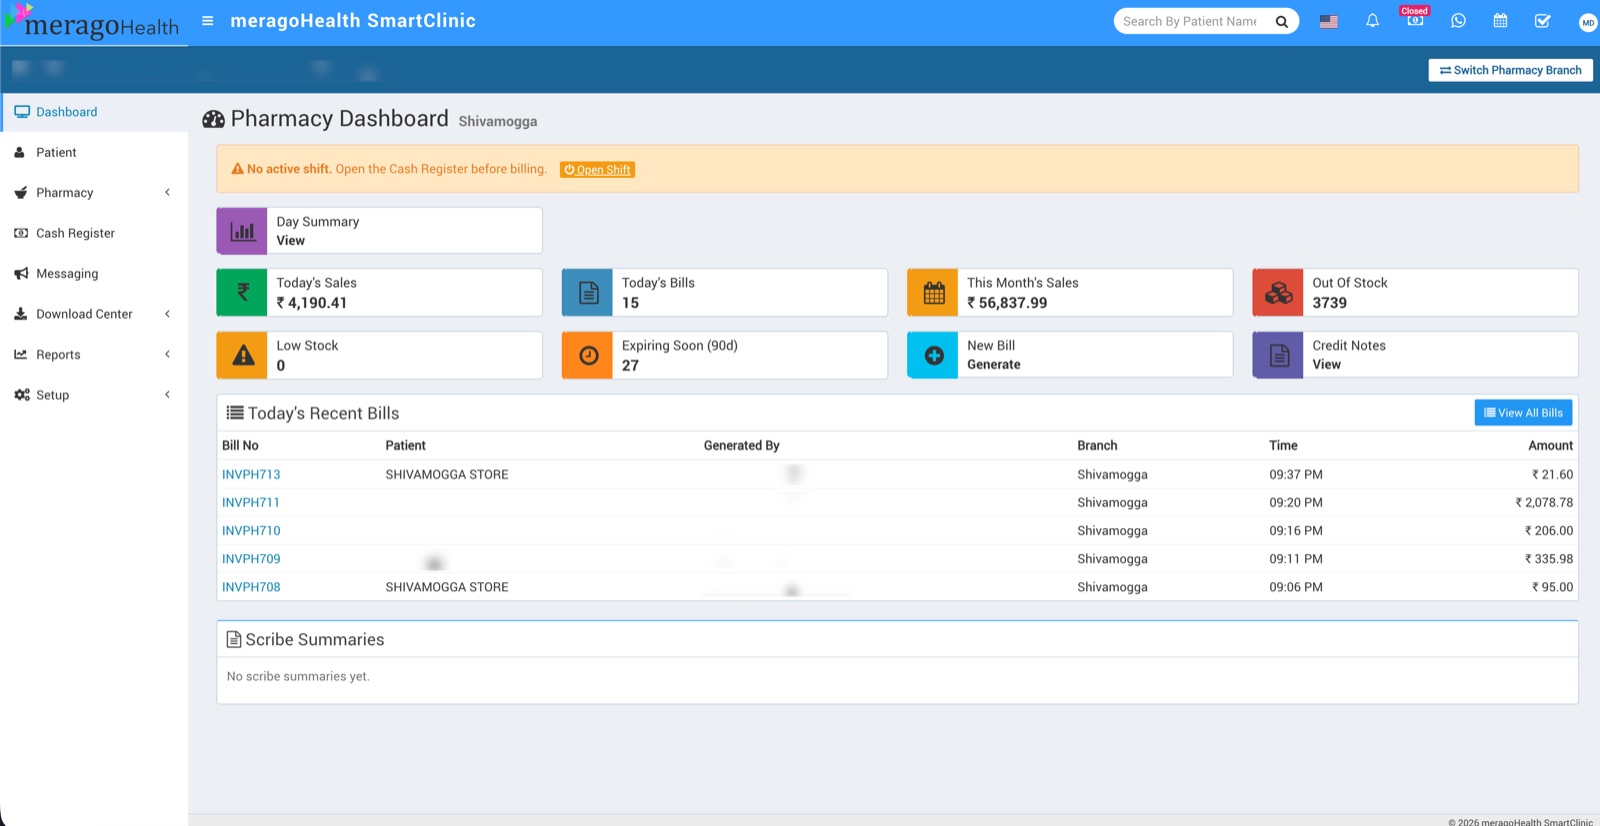This screenshot has height=826, width=1600.
Task: Open the MD user avatar menu
Action: click(x=1587, y=22)
